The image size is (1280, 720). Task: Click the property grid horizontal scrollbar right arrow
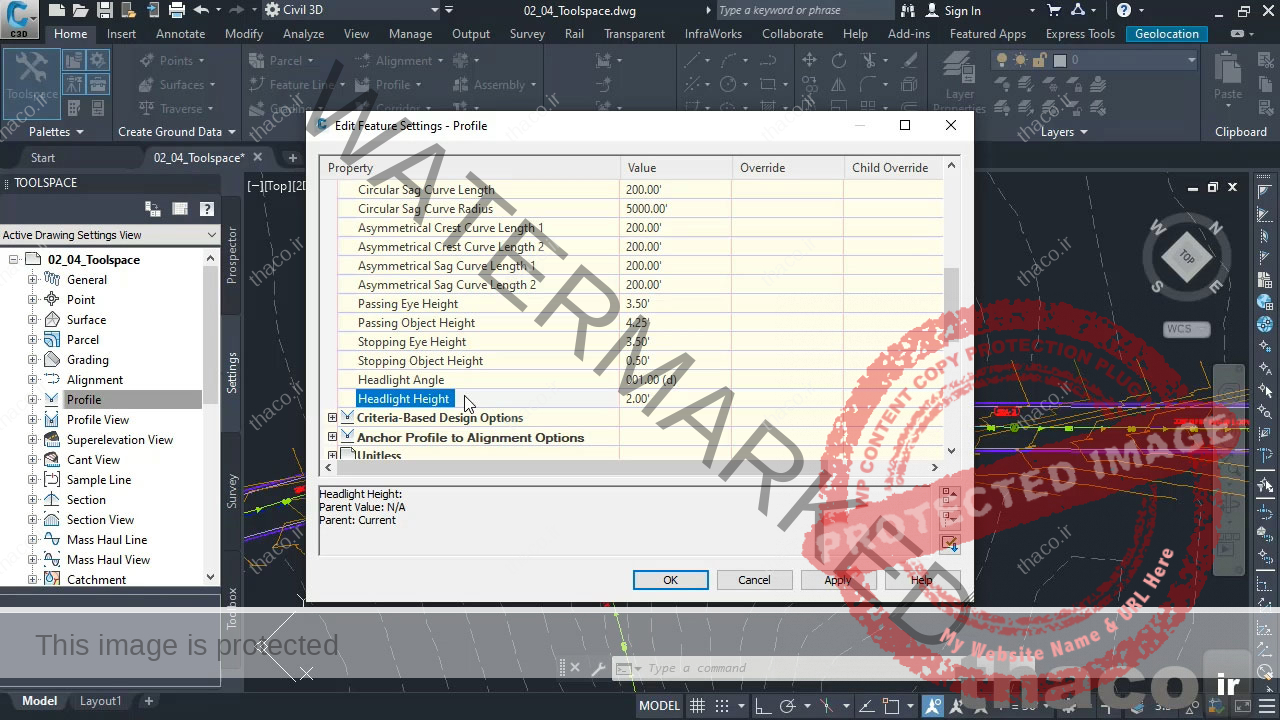point(934,467)
